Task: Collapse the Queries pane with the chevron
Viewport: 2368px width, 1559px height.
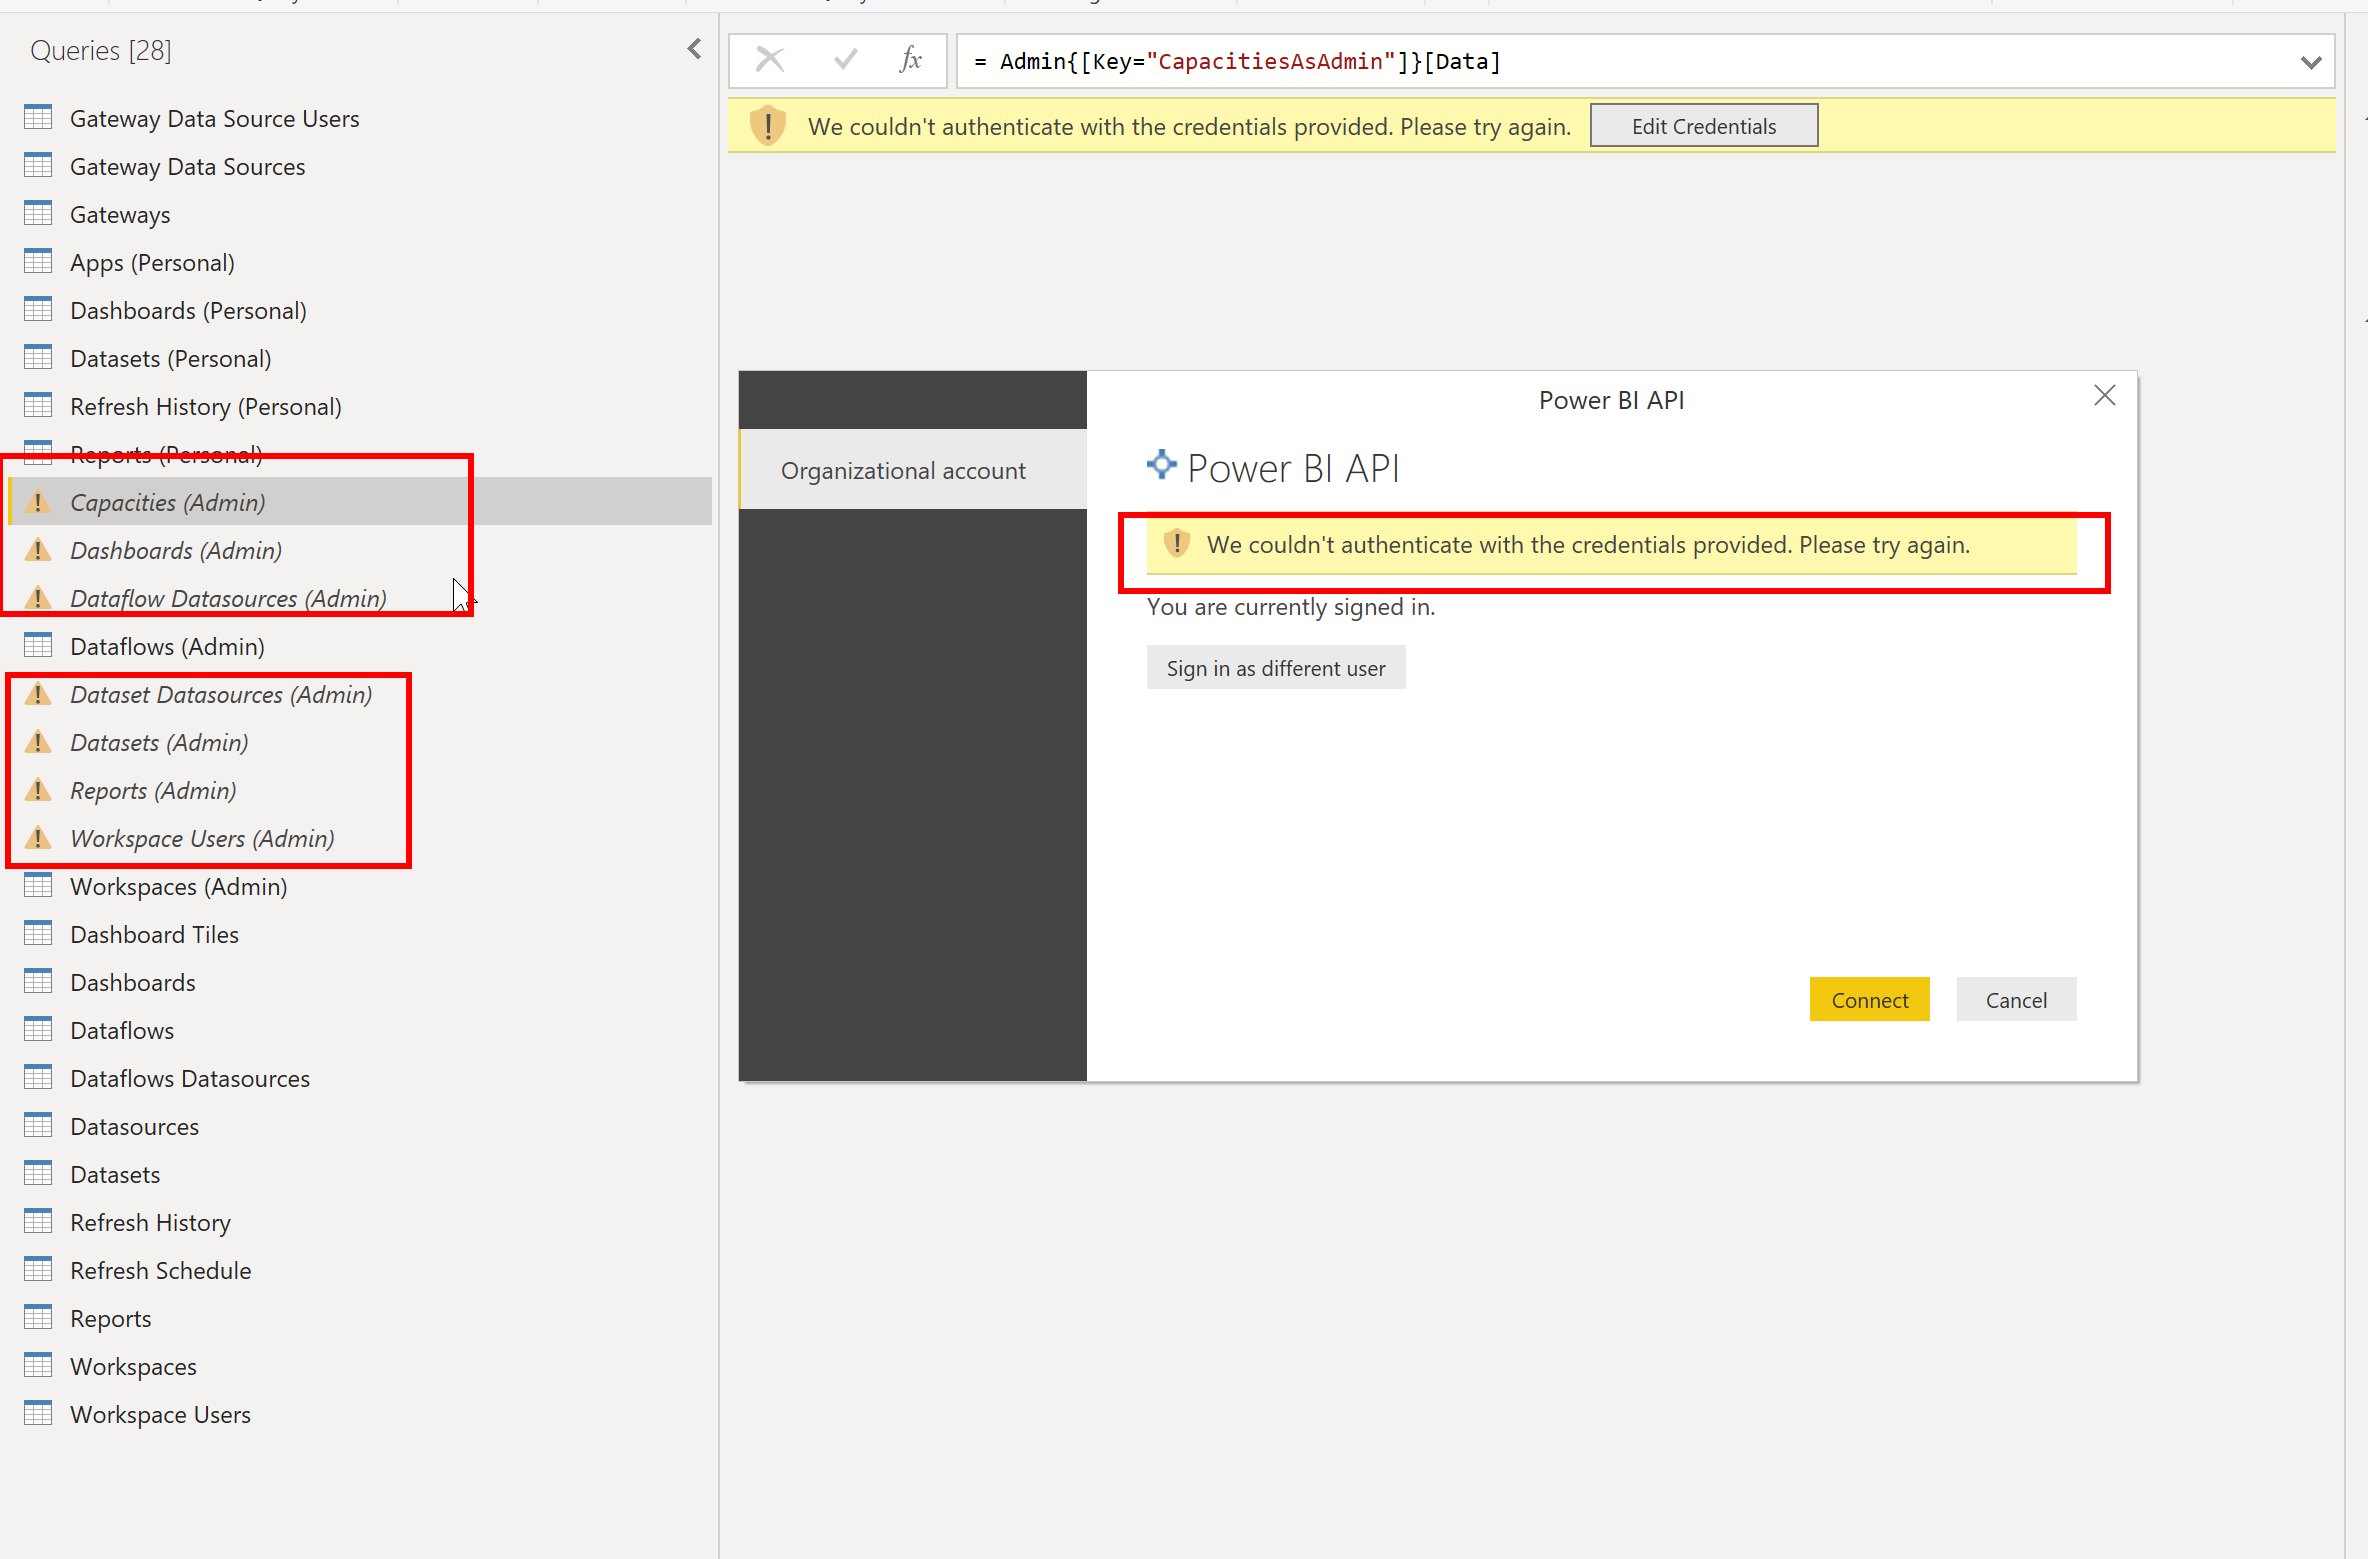Action: 694,47
